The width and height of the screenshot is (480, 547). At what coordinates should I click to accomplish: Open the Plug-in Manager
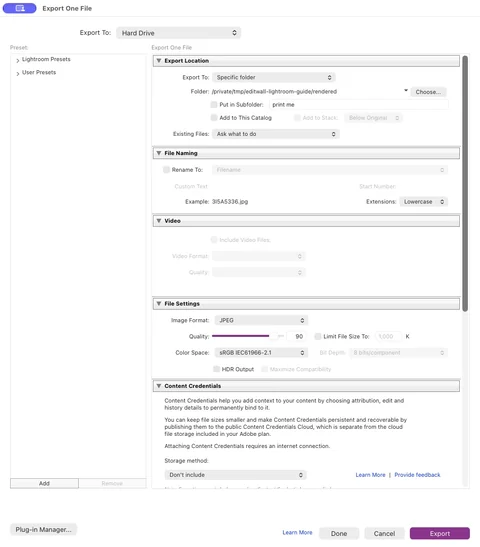pos(44,530)
